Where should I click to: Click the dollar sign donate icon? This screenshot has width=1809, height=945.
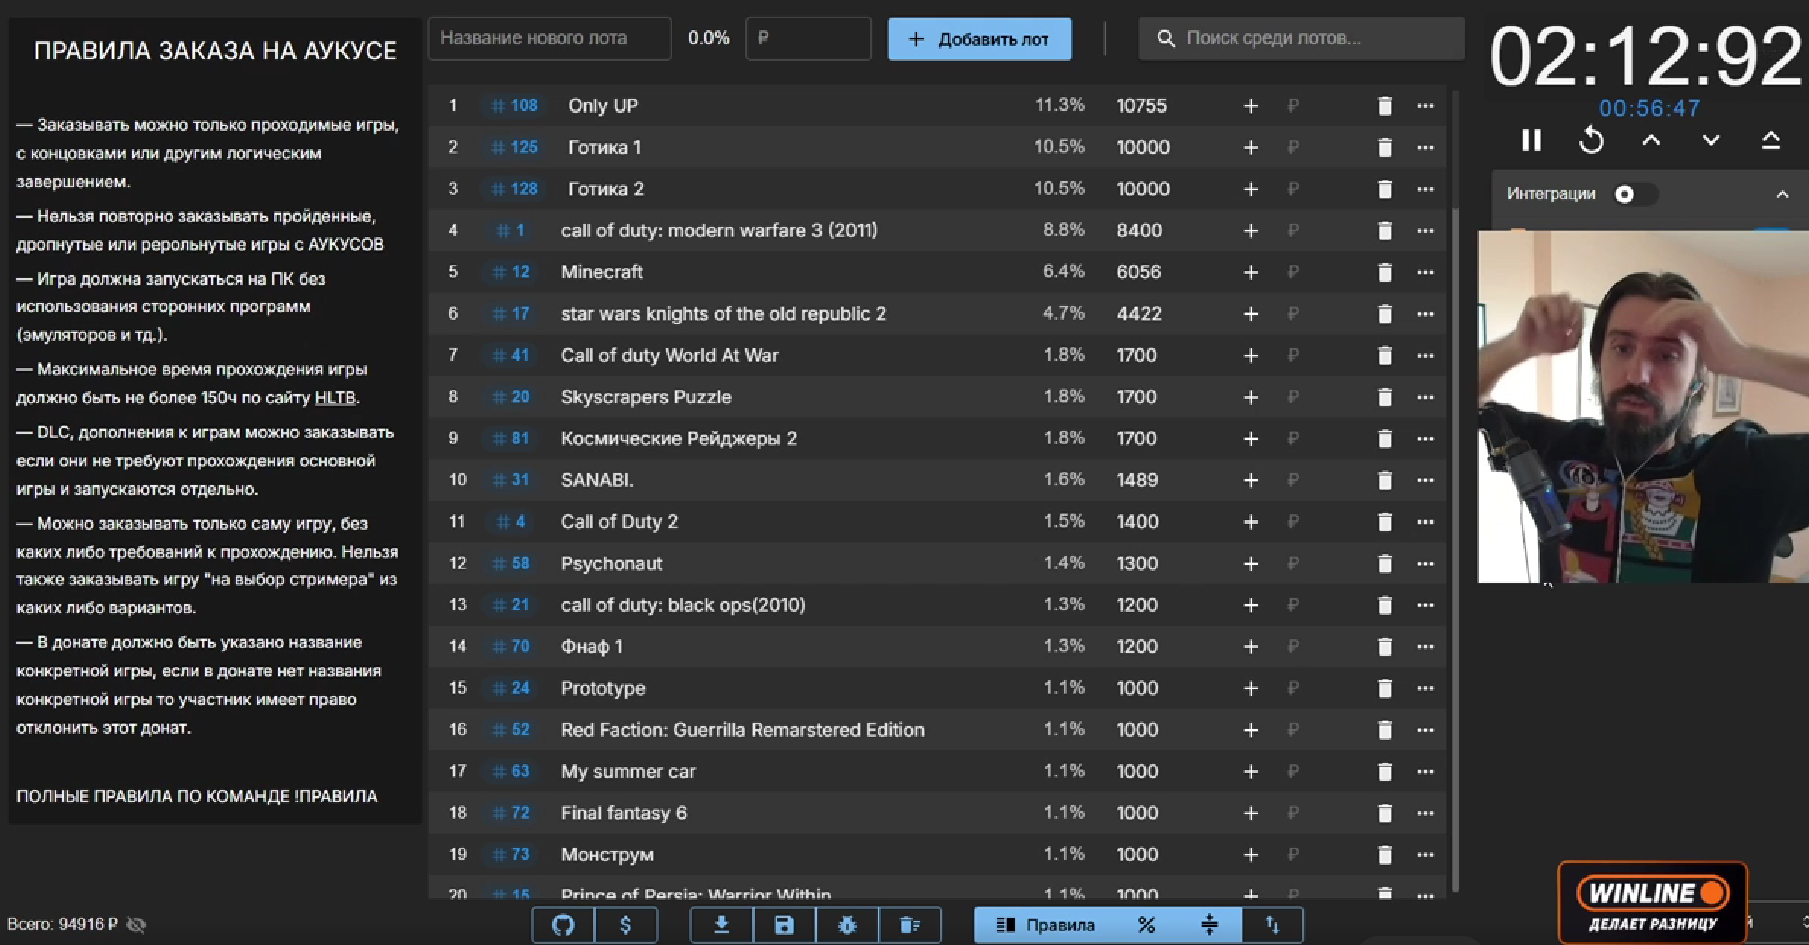tap(626, 925)
